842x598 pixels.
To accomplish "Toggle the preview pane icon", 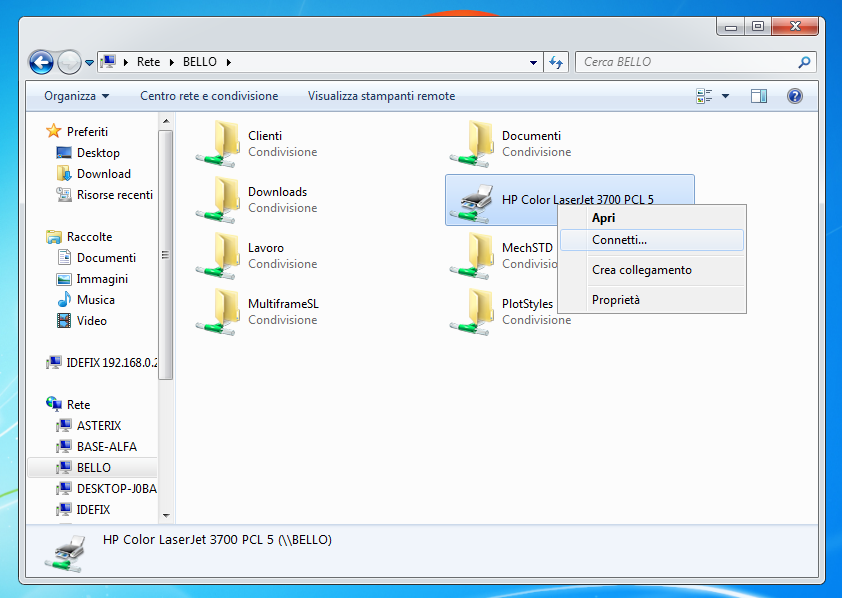I will pyautogui.click(x=759, y=96).
